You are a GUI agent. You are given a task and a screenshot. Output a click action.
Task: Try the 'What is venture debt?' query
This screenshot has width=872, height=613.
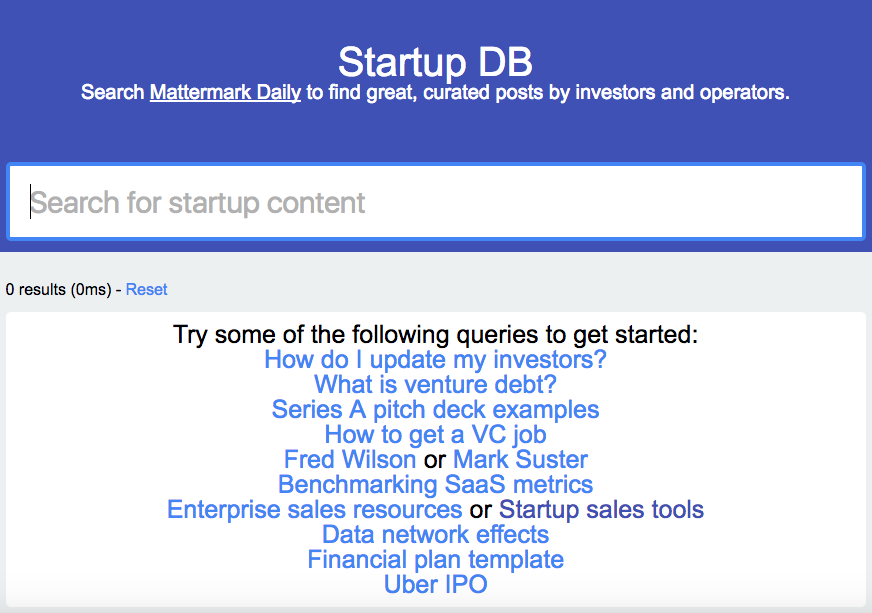click(x=435, y=384)
